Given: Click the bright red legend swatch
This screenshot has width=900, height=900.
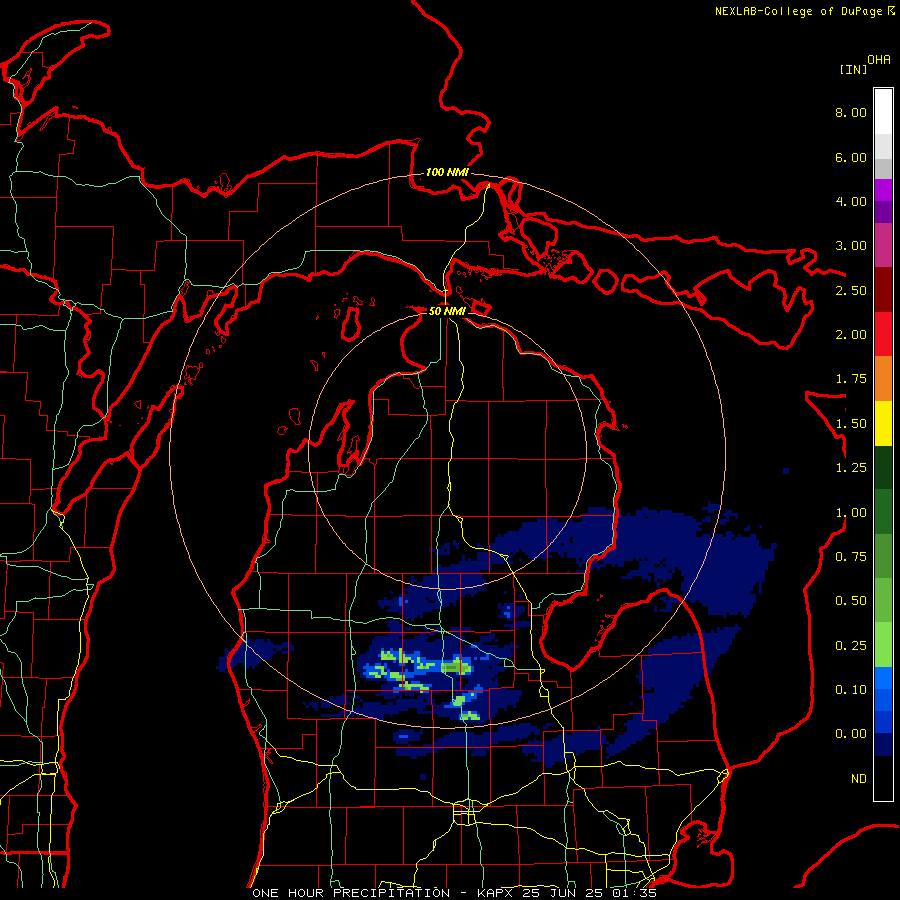Looking at the screenshot, I should point(883,334).
